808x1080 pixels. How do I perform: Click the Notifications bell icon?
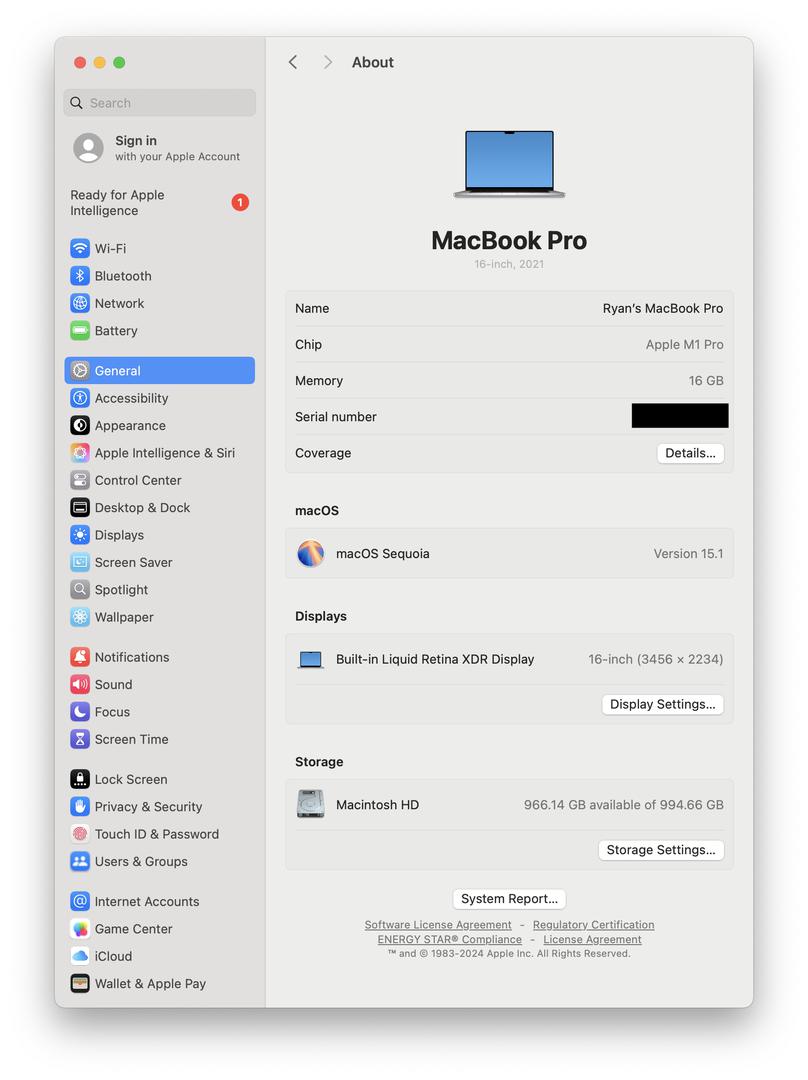coord(80,657)
